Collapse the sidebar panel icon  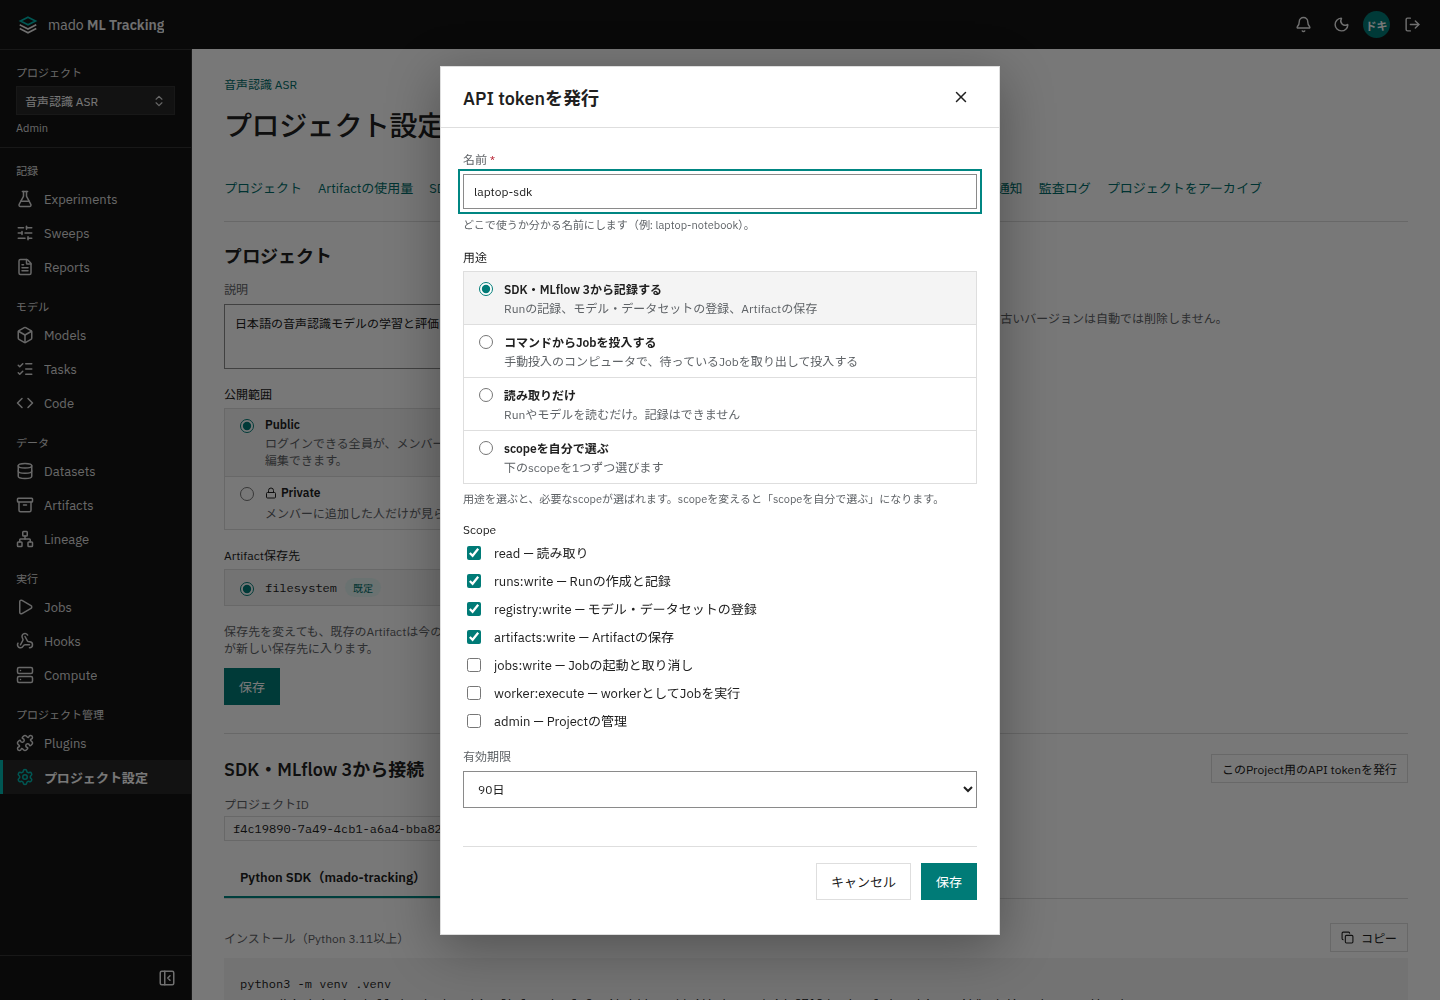(x=167, y=978)
